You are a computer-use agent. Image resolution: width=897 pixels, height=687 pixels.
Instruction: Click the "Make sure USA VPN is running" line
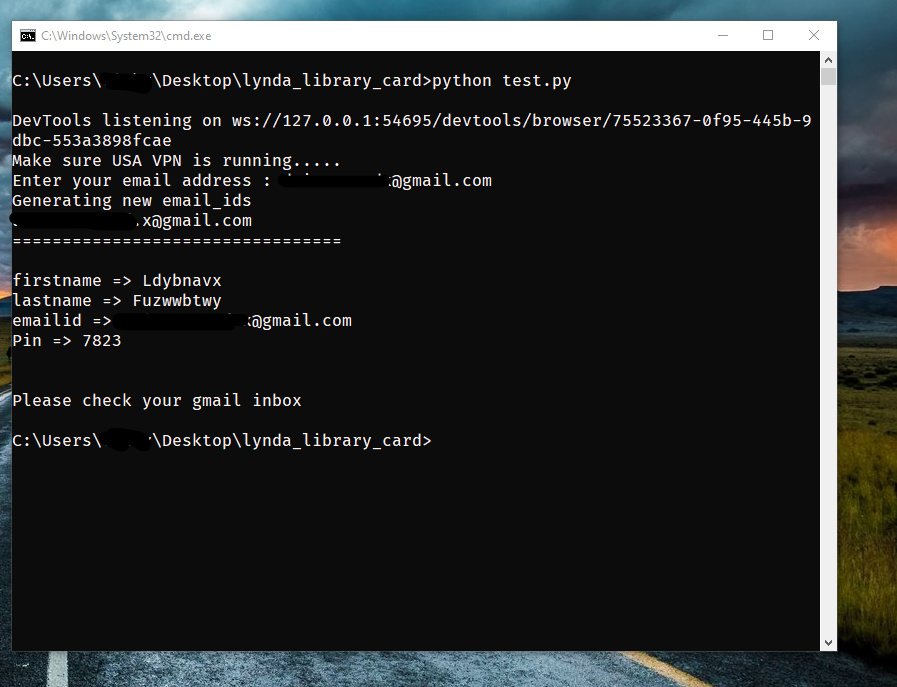tap(176, 161)
